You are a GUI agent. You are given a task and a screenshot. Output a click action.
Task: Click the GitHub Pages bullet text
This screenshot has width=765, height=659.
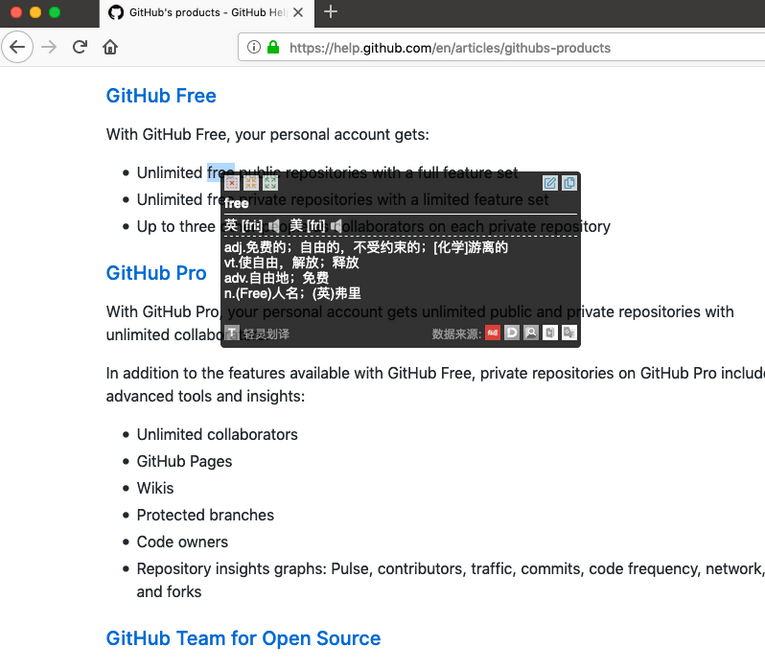(x=184, y=461)
